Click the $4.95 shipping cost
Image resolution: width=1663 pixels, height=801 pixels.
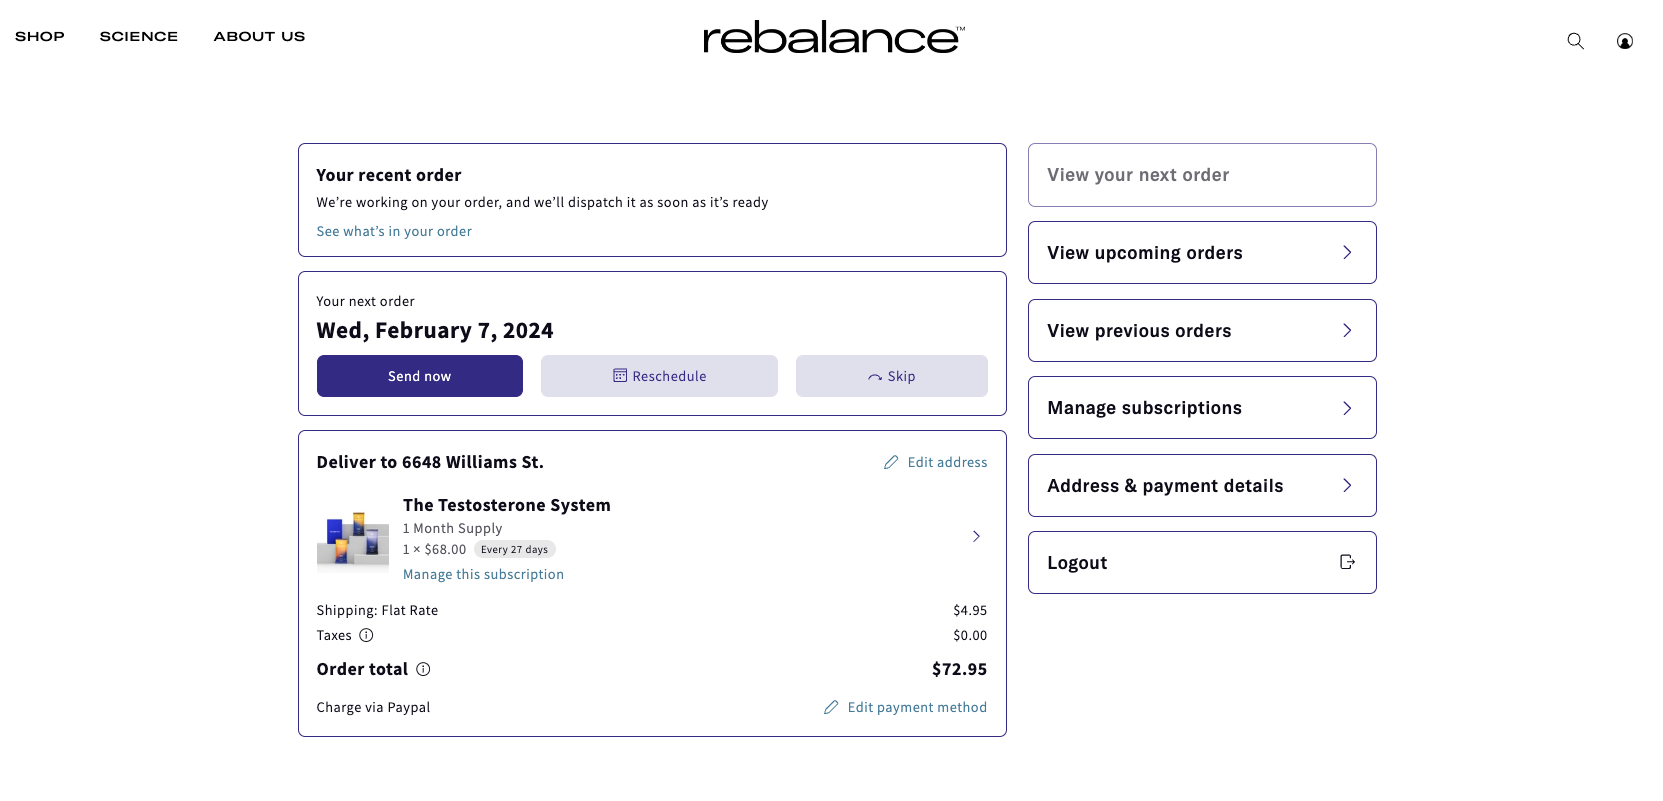[970, 610]
